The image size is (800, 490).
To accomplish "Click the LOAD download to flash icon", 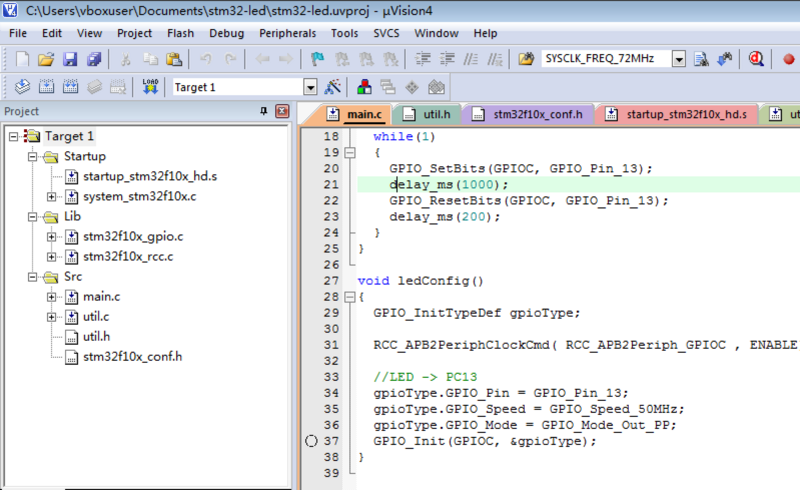I will pos(151,87).
